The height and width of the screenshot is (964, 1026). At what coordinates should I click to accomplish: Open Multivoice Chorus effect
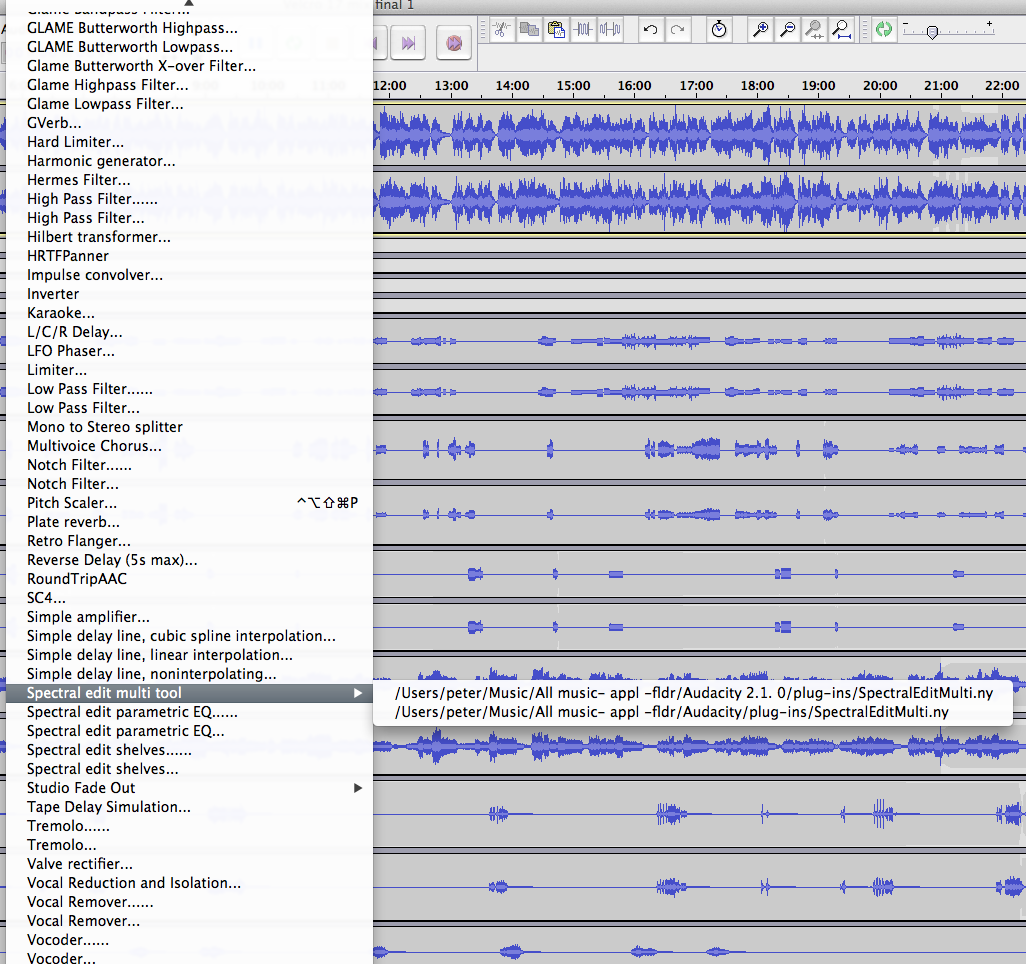[x=189, y=446]
